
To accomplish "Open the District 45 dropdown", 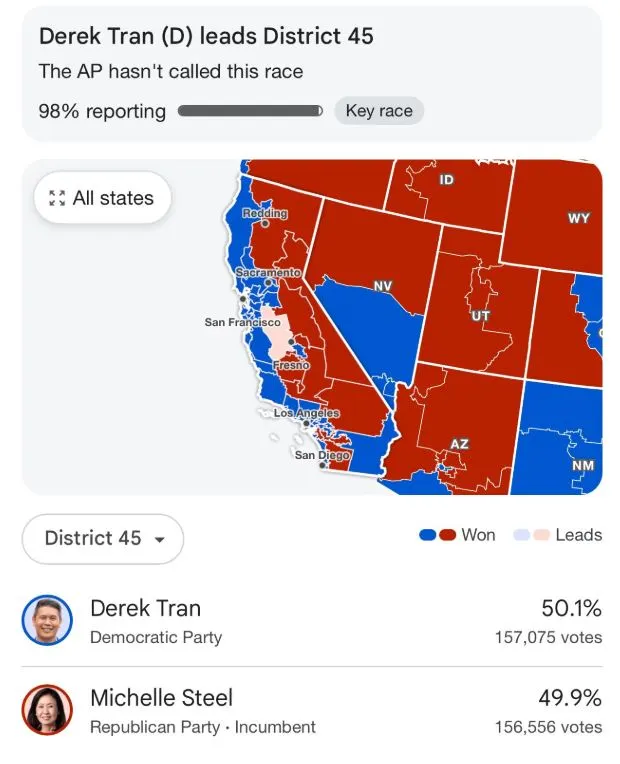I will [x=103, y=538].
